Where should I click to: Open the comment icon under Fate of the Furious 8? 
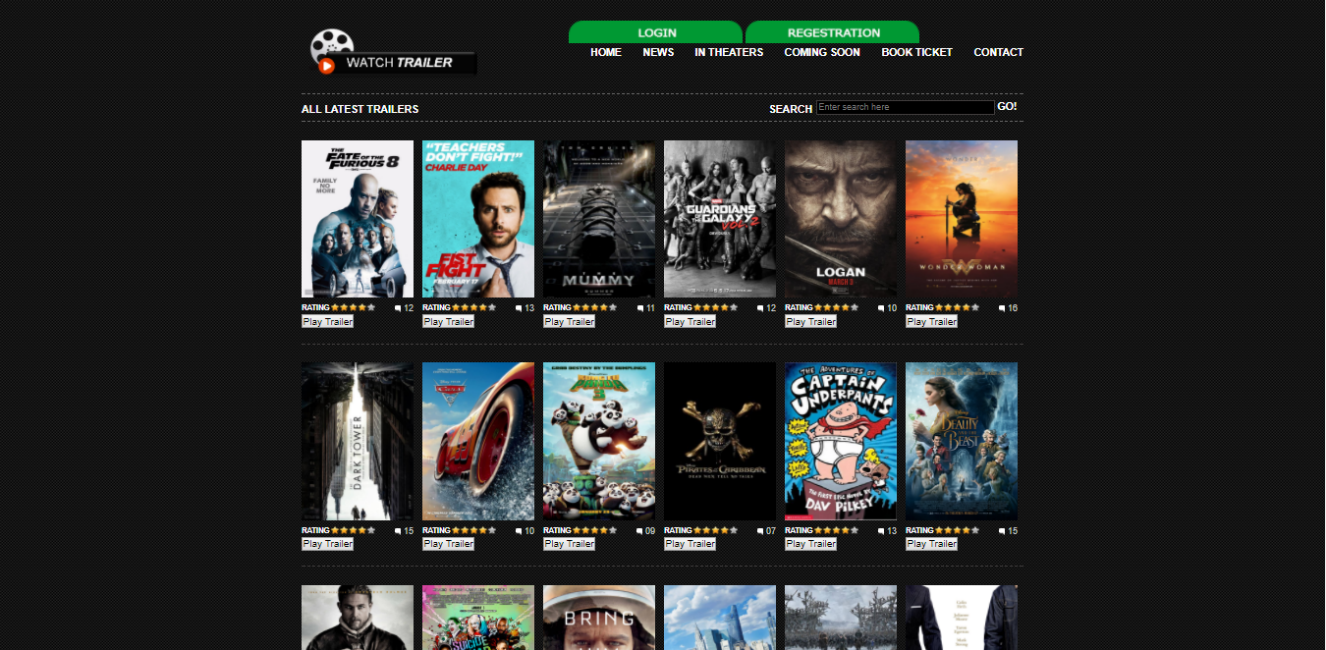[x=398, y=308]
